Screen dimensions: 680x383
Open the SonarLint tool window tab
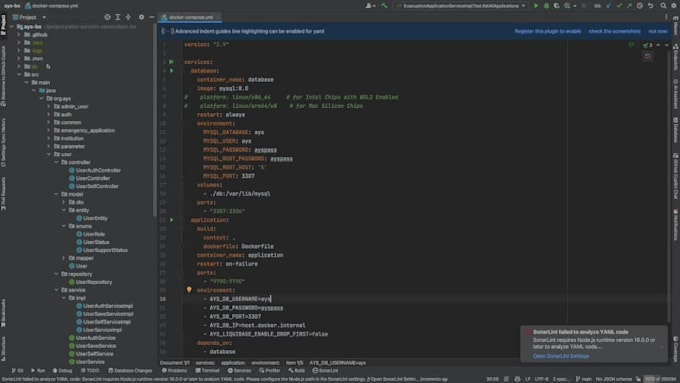[x=325, y=370]
